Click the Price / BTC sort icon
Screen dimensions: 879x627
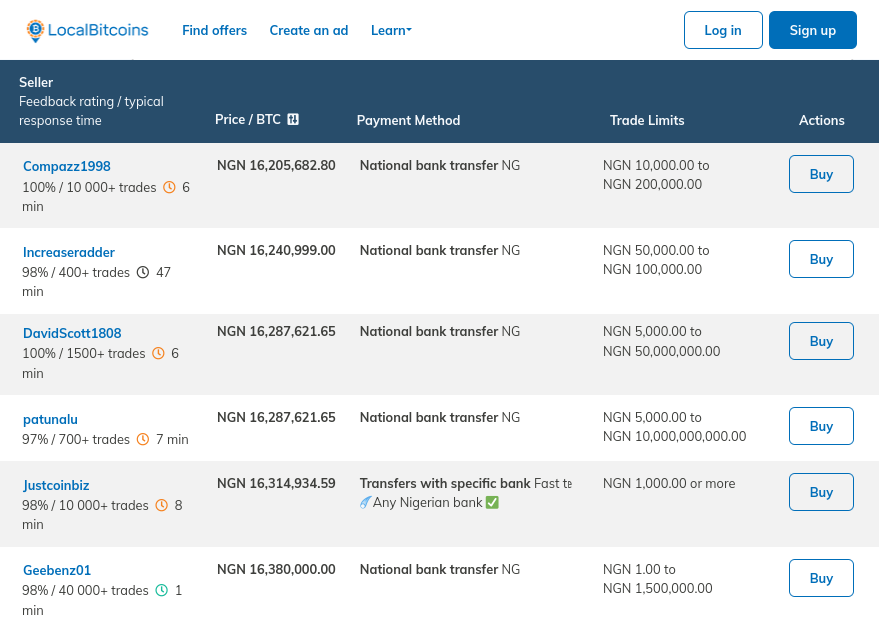293,119
